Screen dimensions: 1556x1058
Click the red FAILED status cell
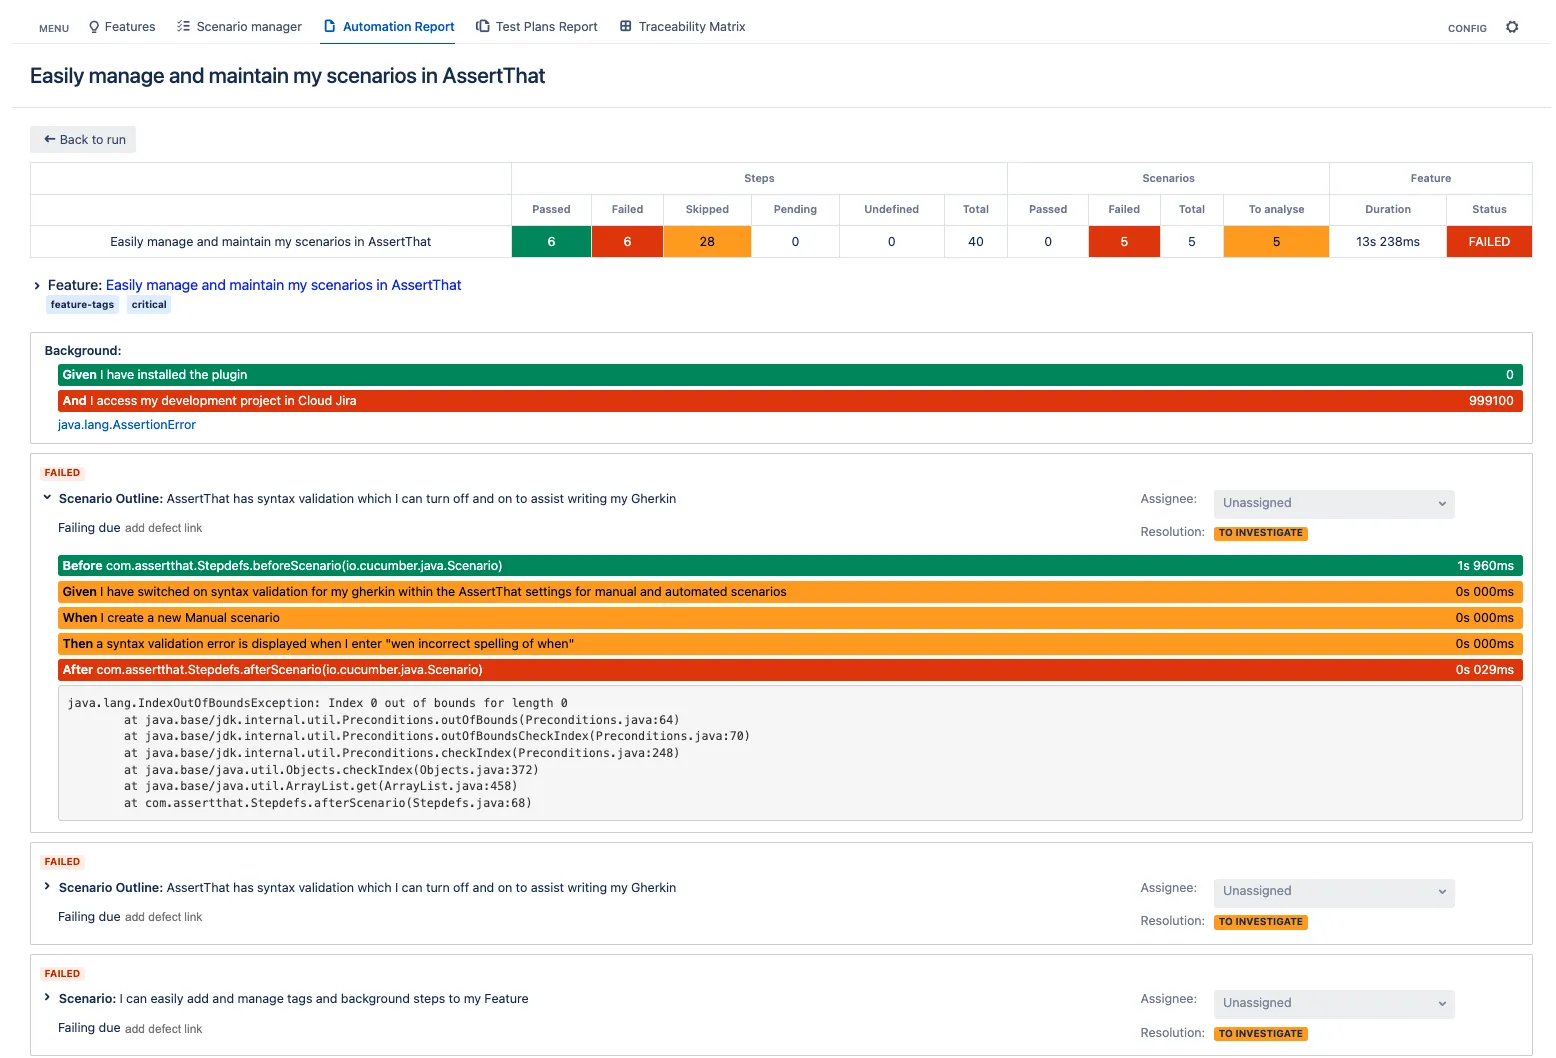(x=1489, y=242)
